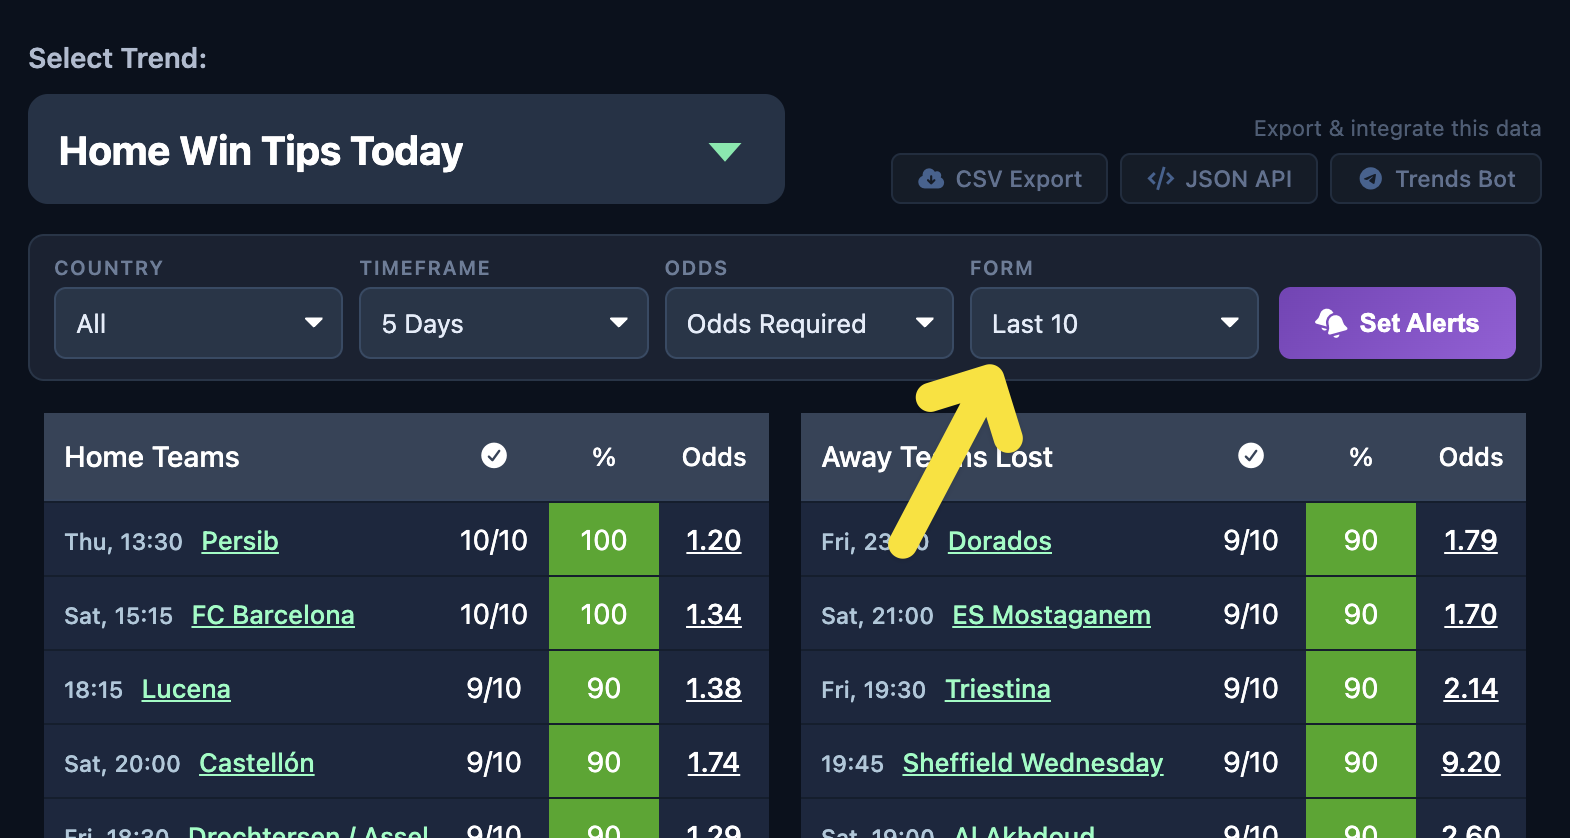Open the Sheffield Wednesday team page
The image size is (1570, 838).
click(x=1033, y=763)
